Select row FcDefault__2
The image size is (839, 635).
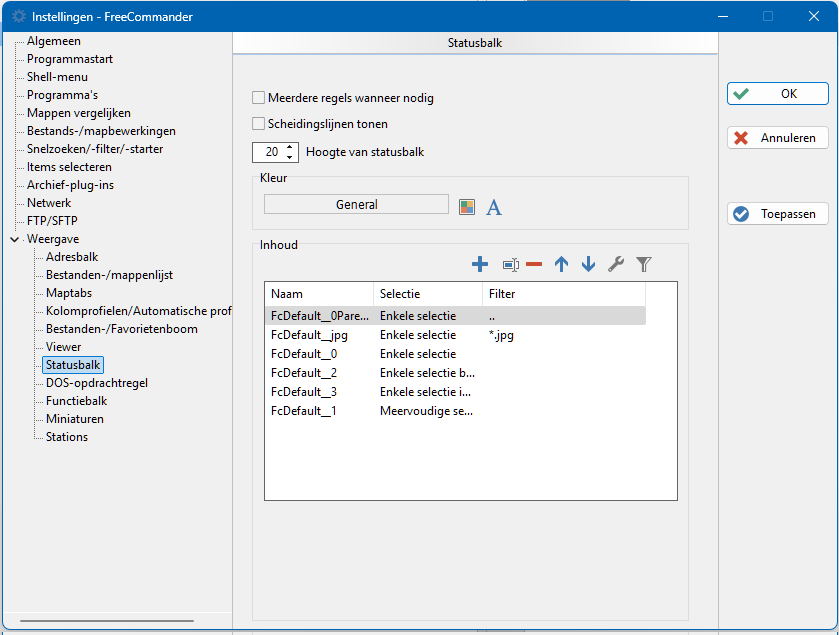455,373
